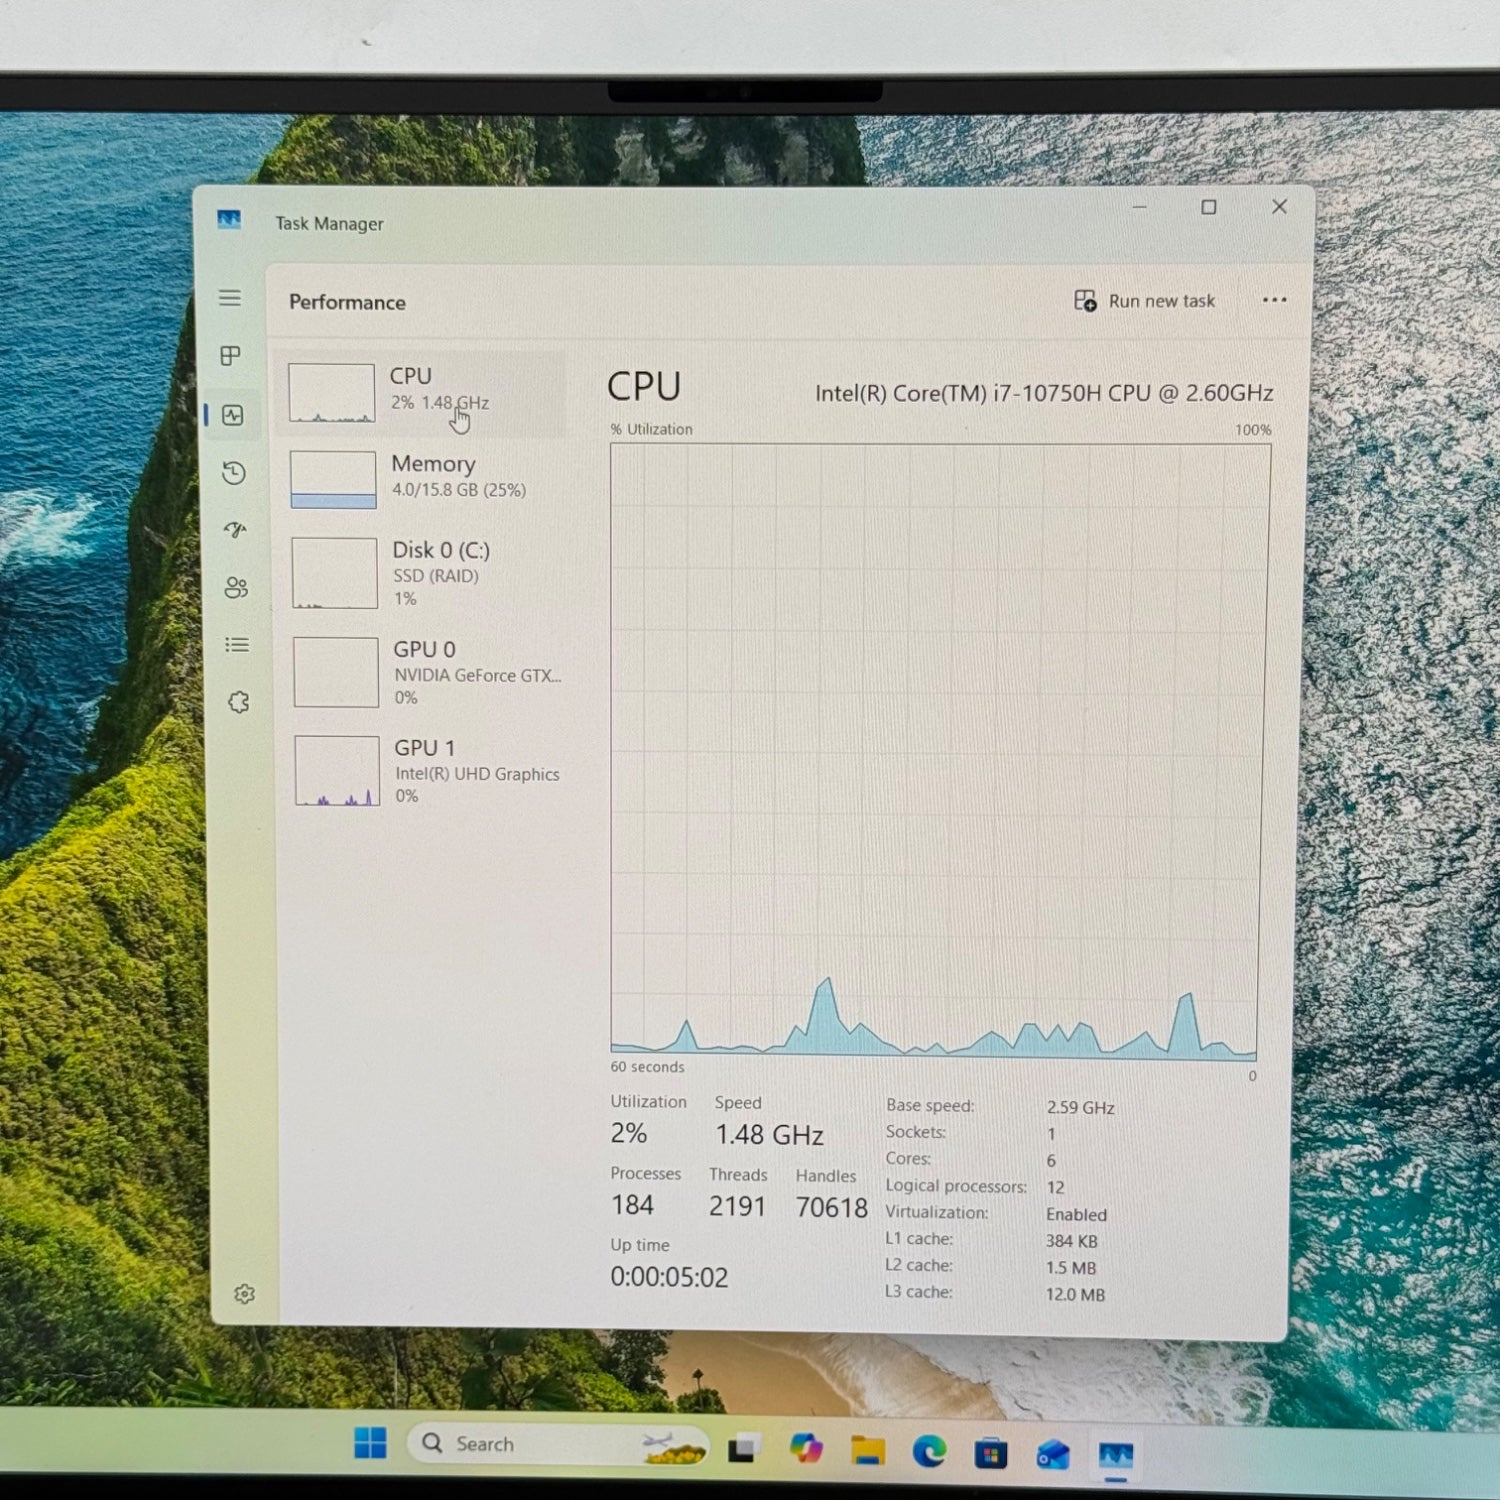This screenshot has height=1500, width=1500.
Task: Click the CPU utilization graph
Action: [938, 750]
